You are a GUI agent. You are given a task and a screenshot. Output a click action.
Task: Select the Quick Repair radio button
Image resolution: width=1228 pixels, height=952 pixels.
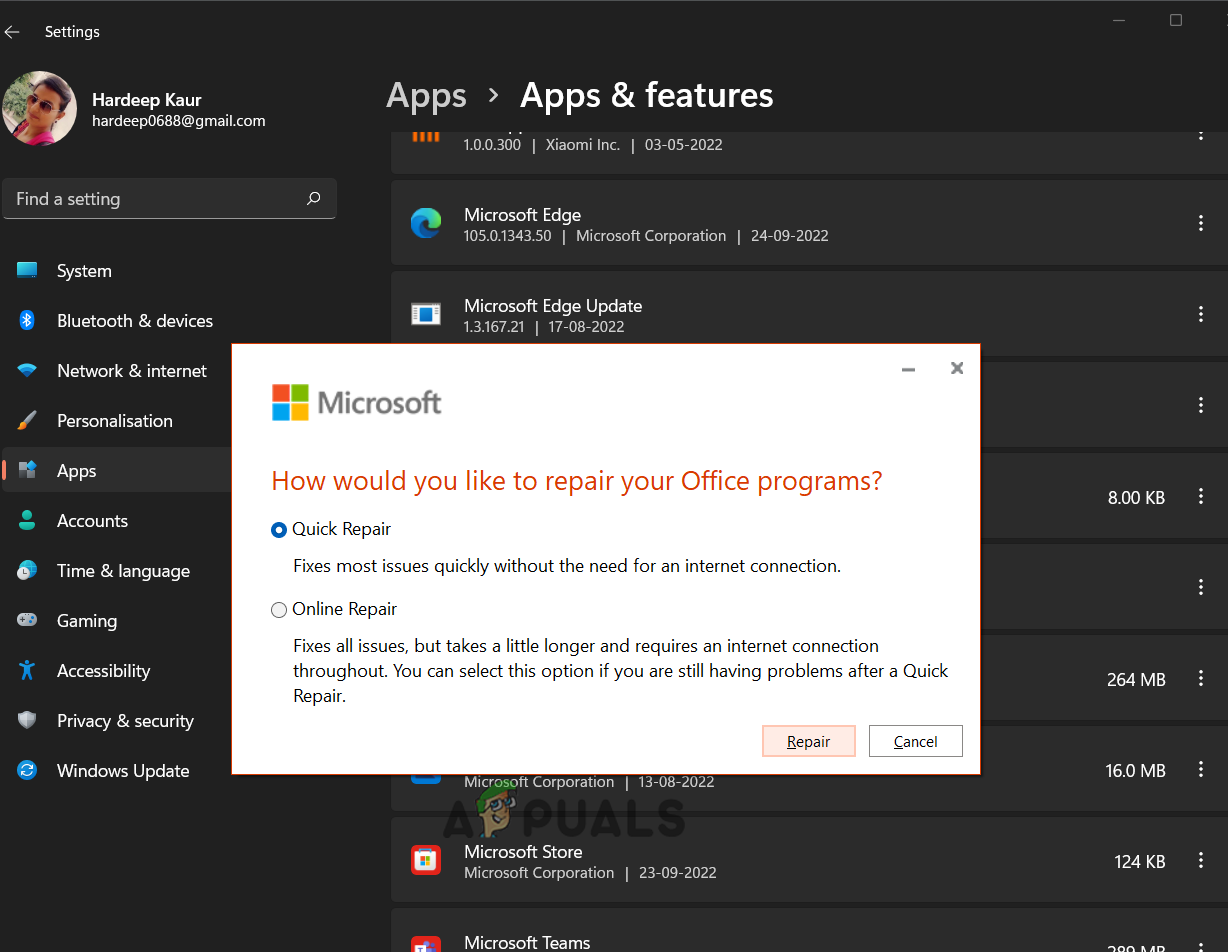pyautogui.click(x=279, y=530)
